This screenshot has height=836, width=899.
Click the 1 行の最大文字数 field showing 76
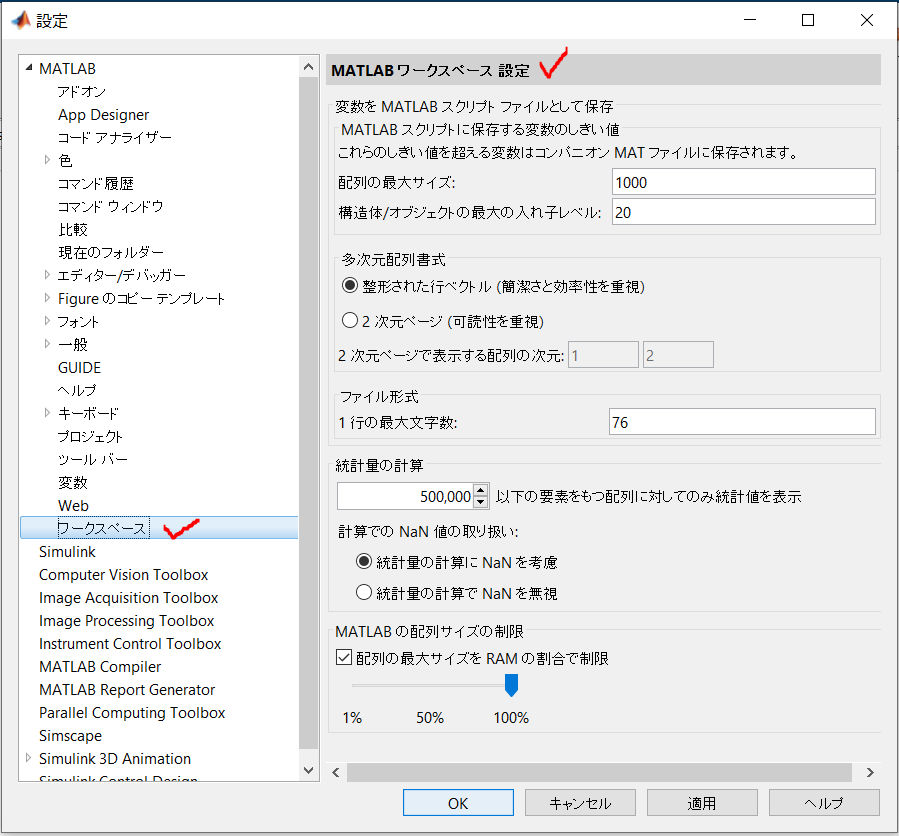tap(742, 422)
